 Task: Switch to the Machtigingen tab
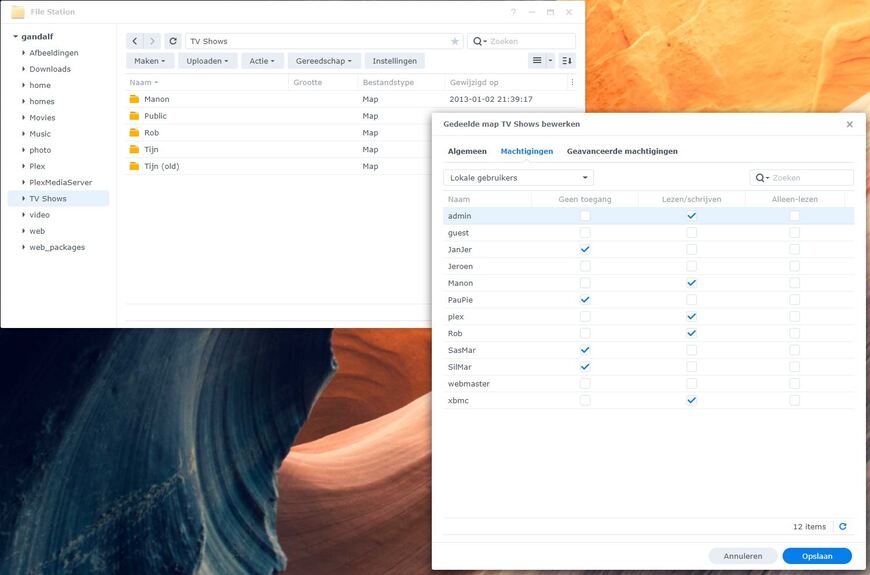527,151
